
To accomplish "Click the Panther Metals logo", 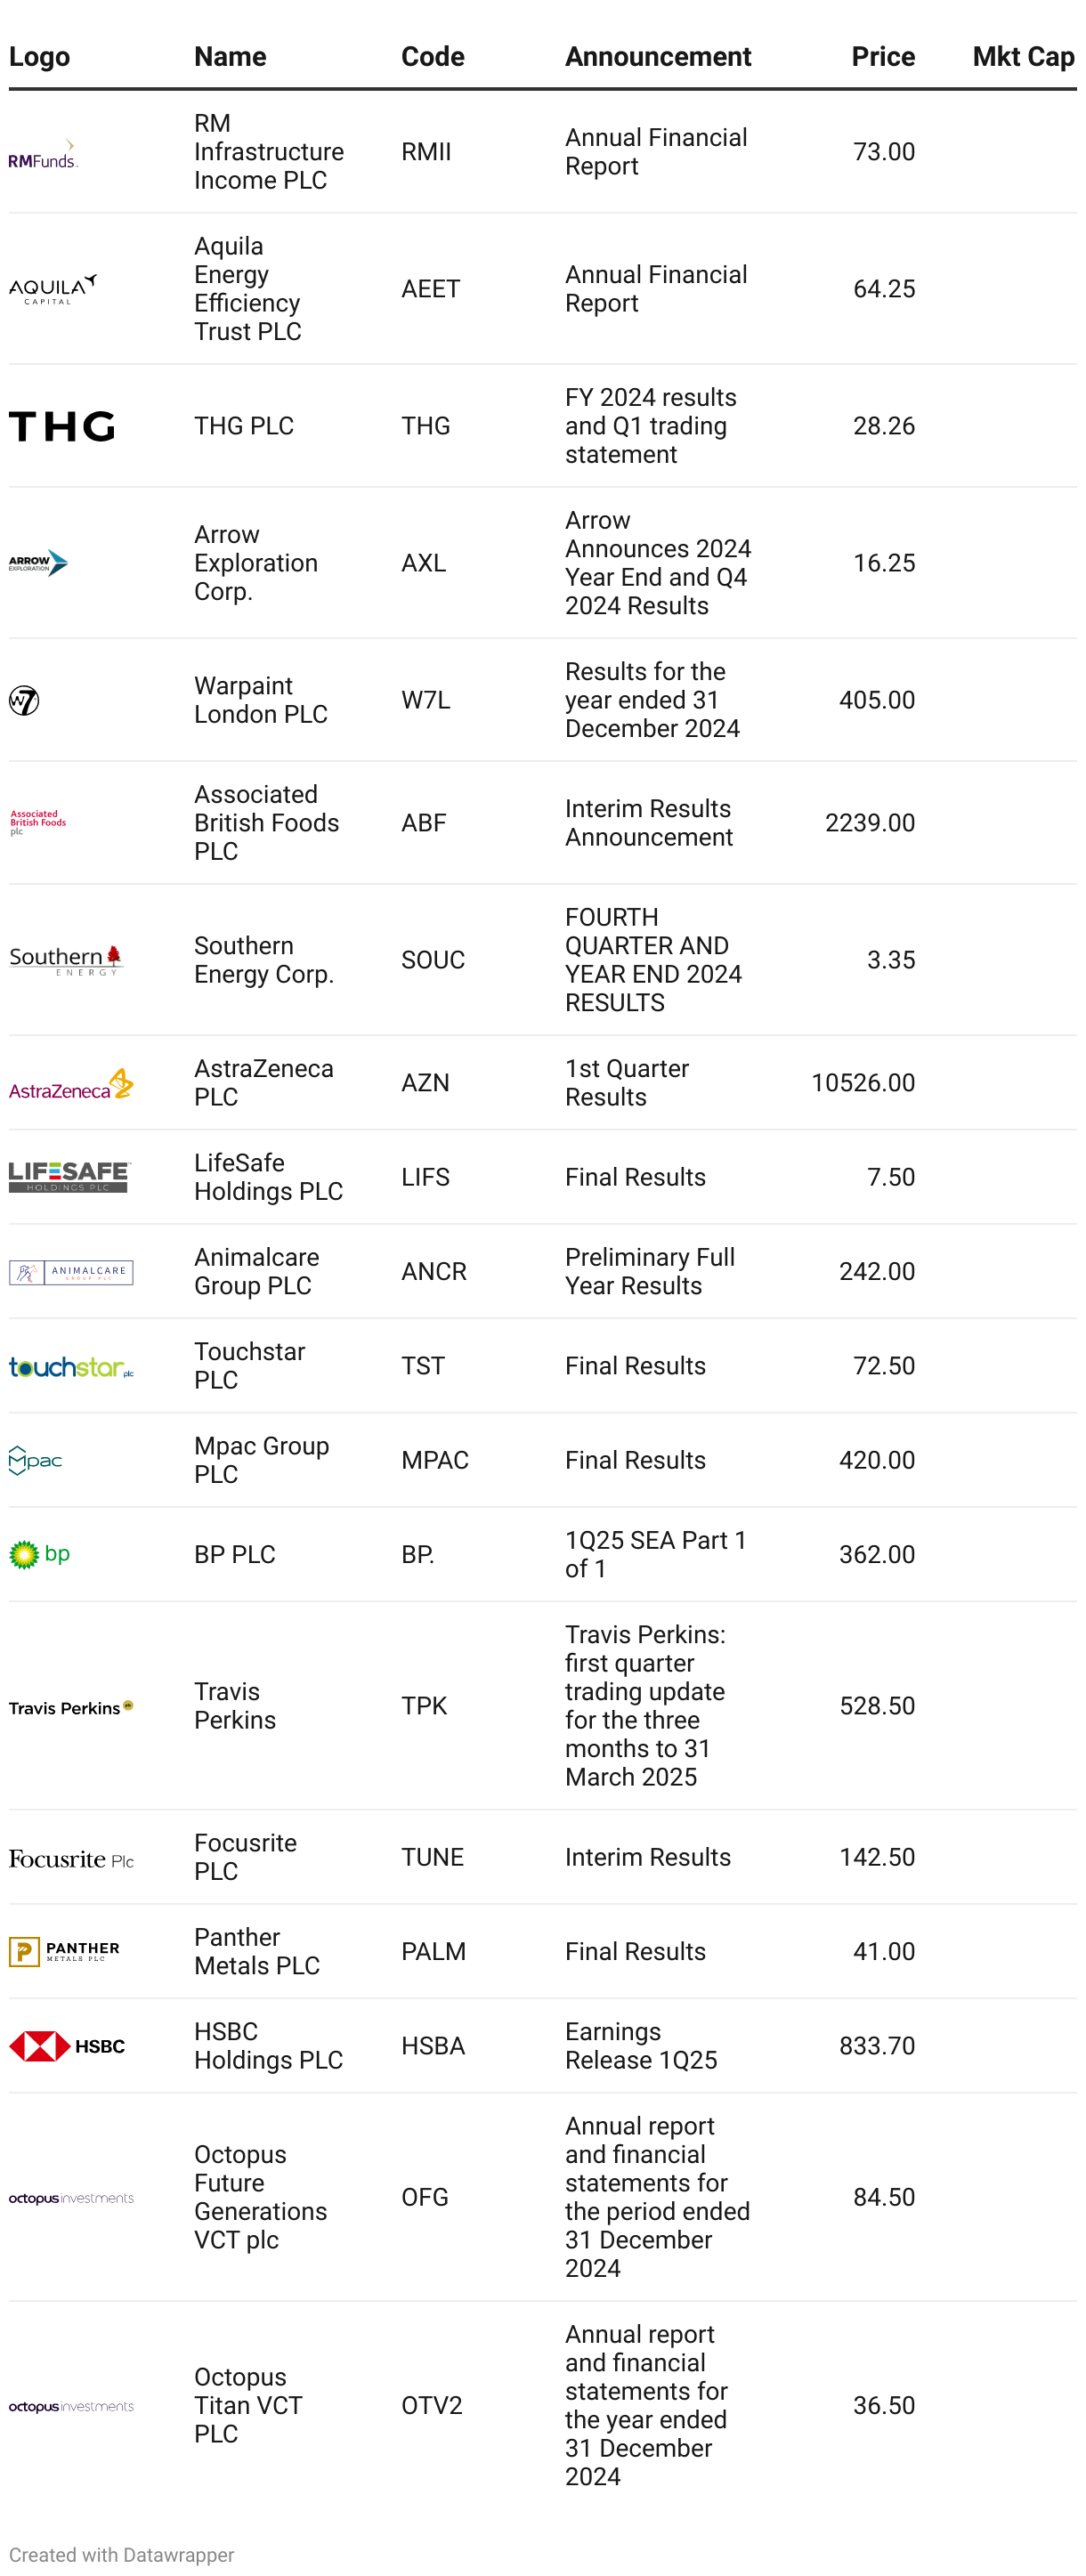I will pyautogui.click(x=64, y=1952).
